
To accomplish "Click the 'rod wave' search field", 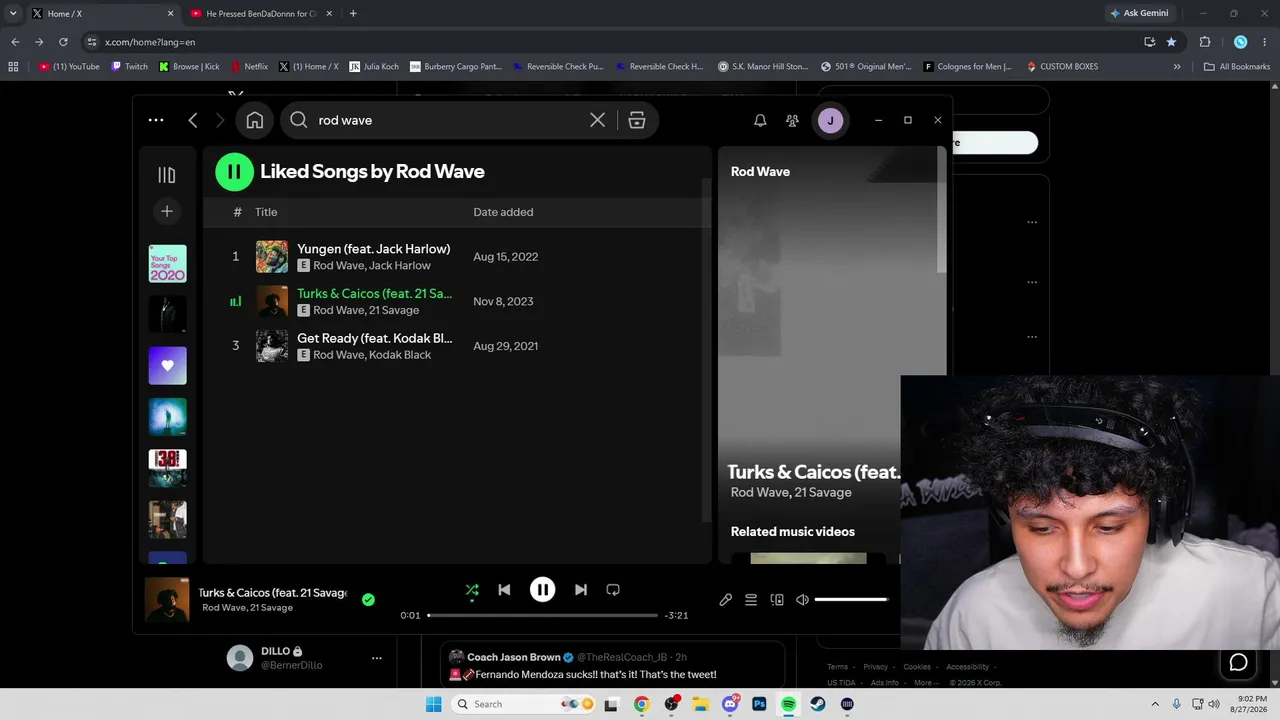I will pyautogui.click(x=450, y=120).
